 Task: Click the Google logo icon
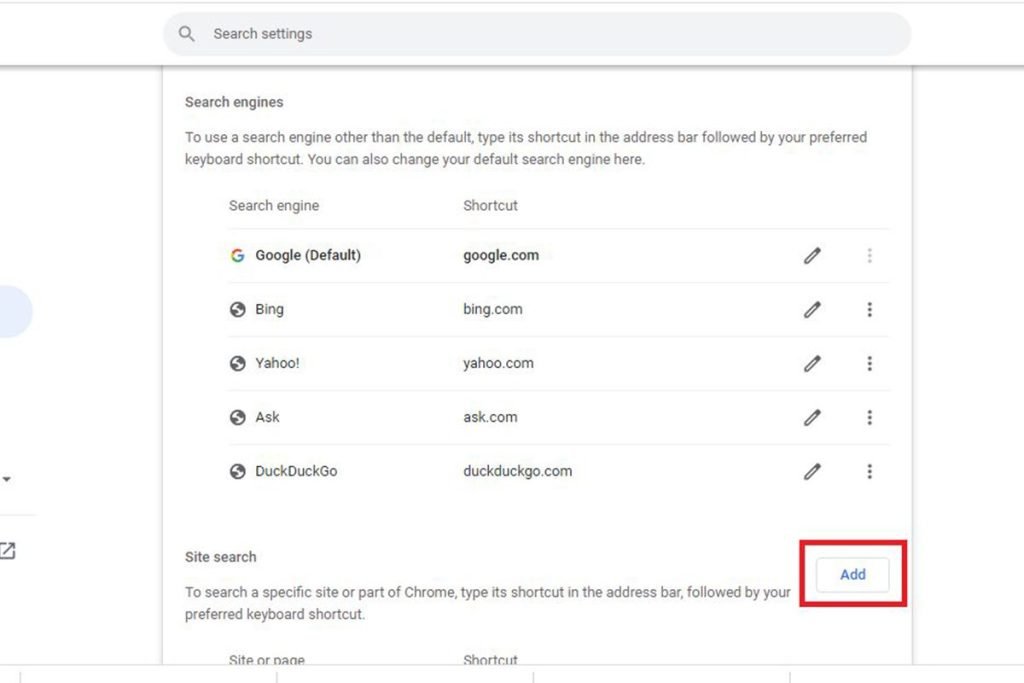tap(238, 255)
